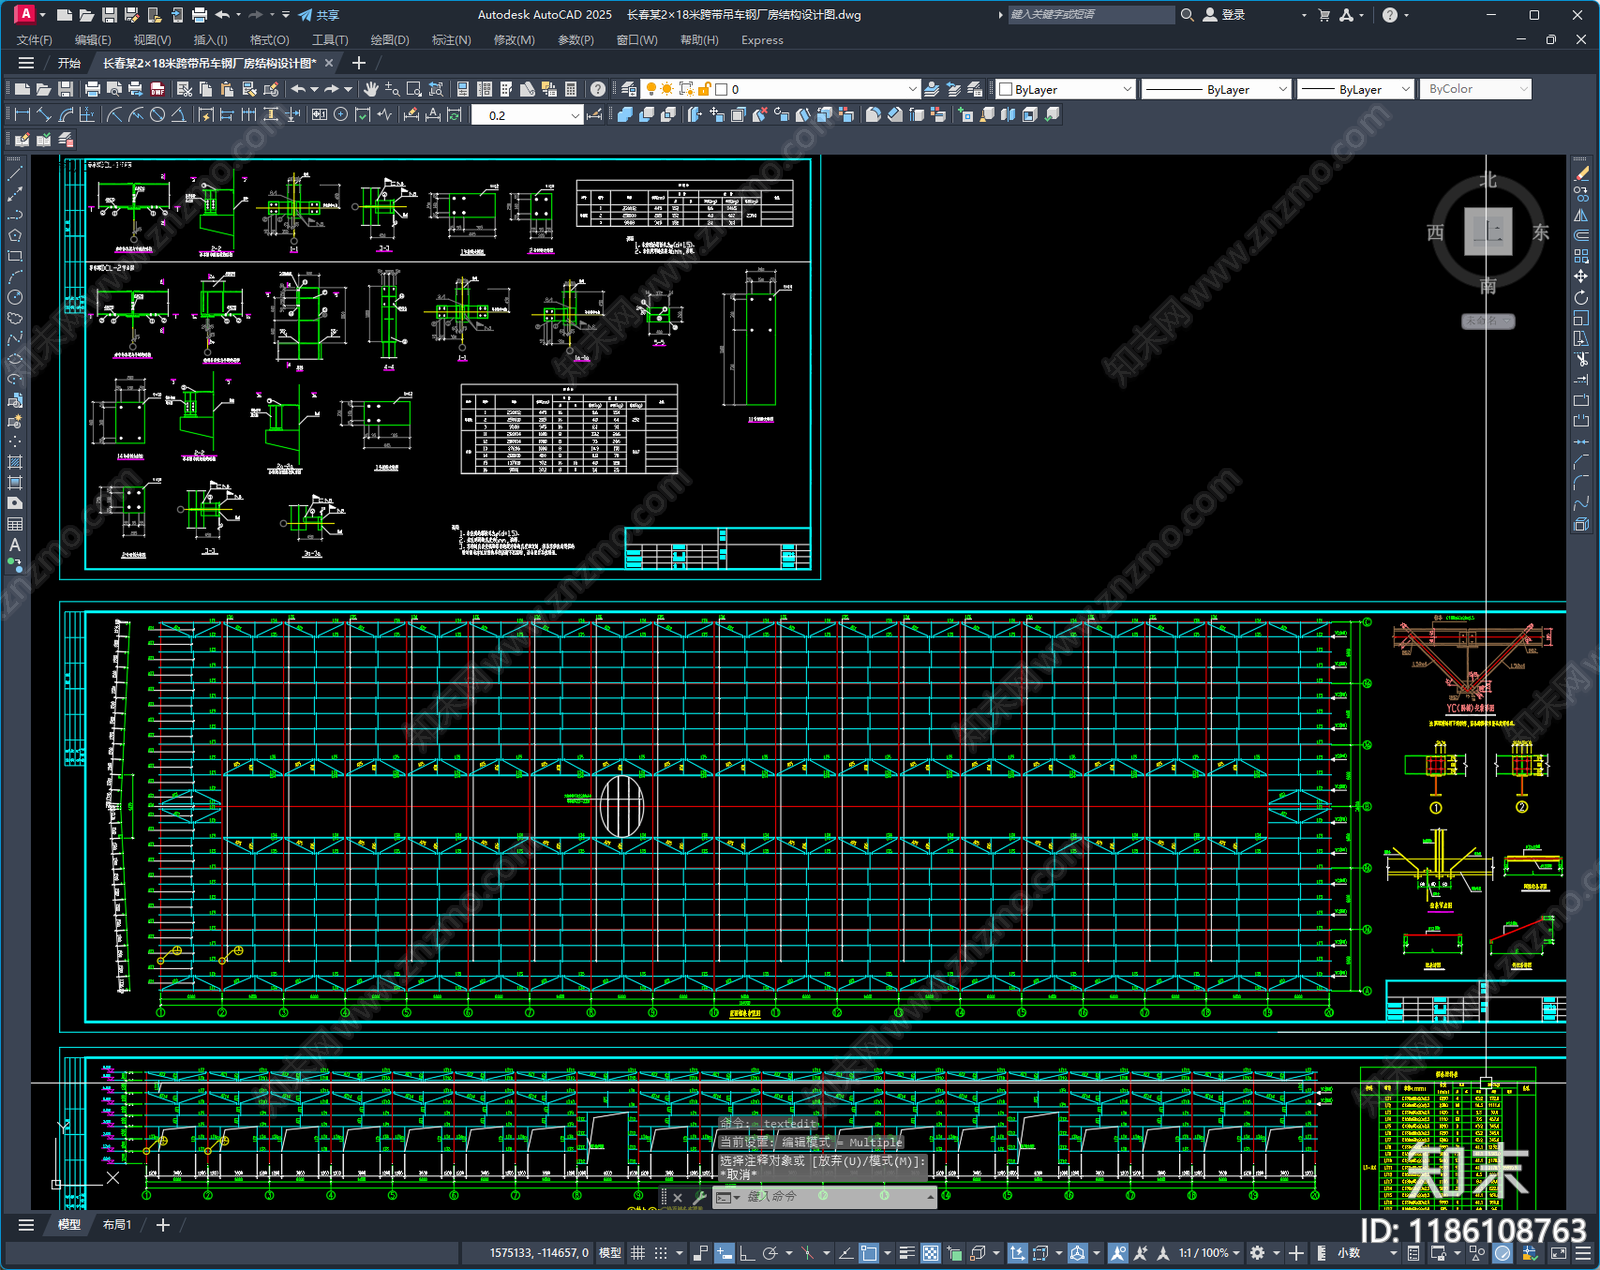Open the Express menu
Screen dimensions: 1600x1270
pos(762,40)
